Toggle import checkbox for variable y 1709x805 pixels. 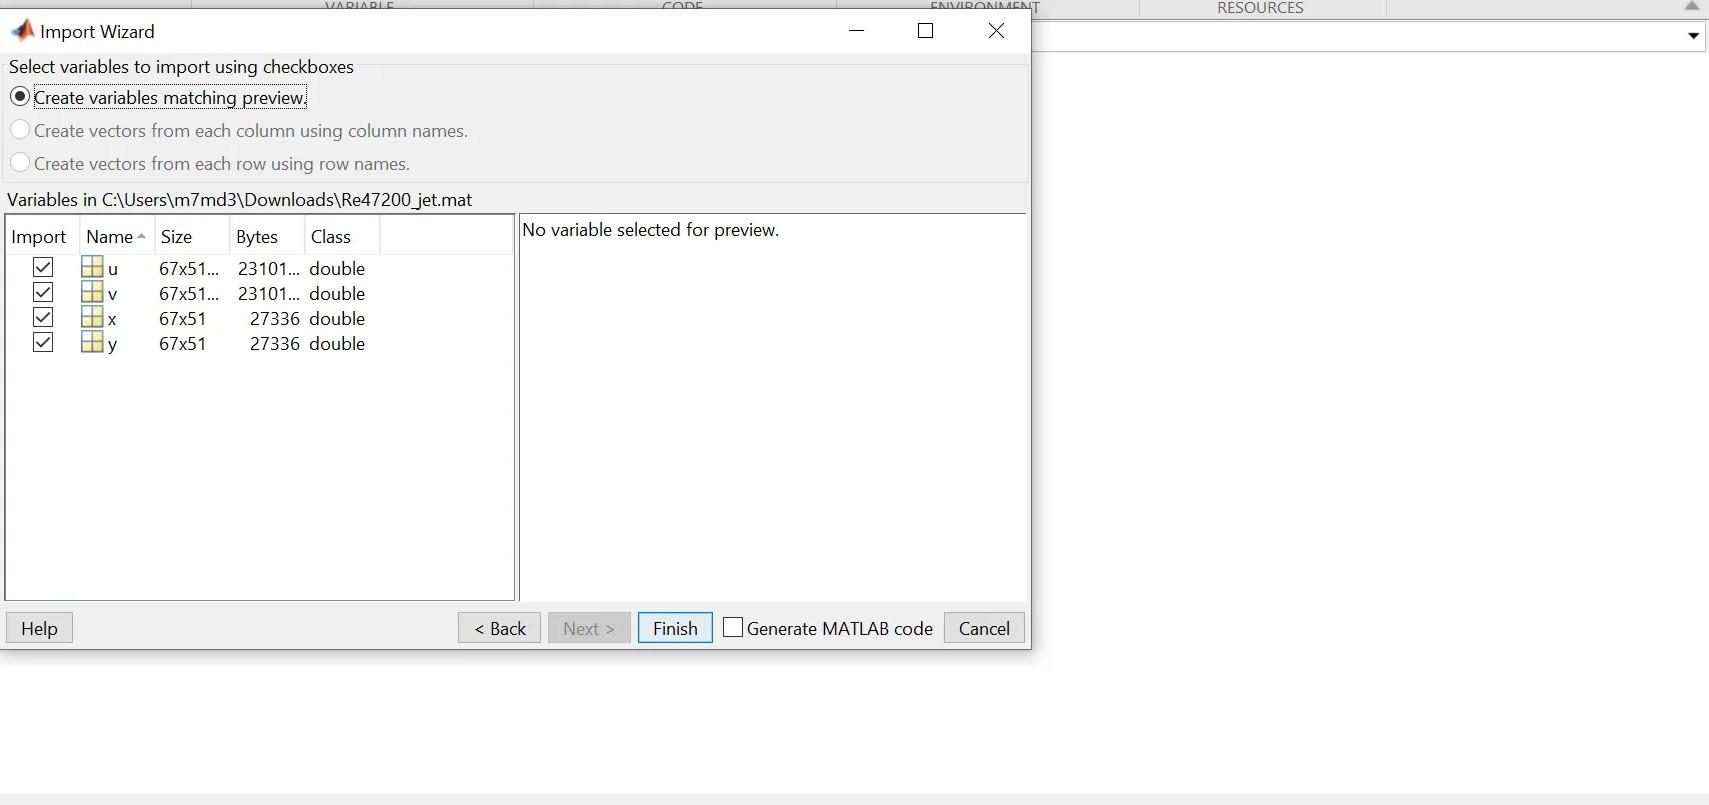[x=42, y=342]
